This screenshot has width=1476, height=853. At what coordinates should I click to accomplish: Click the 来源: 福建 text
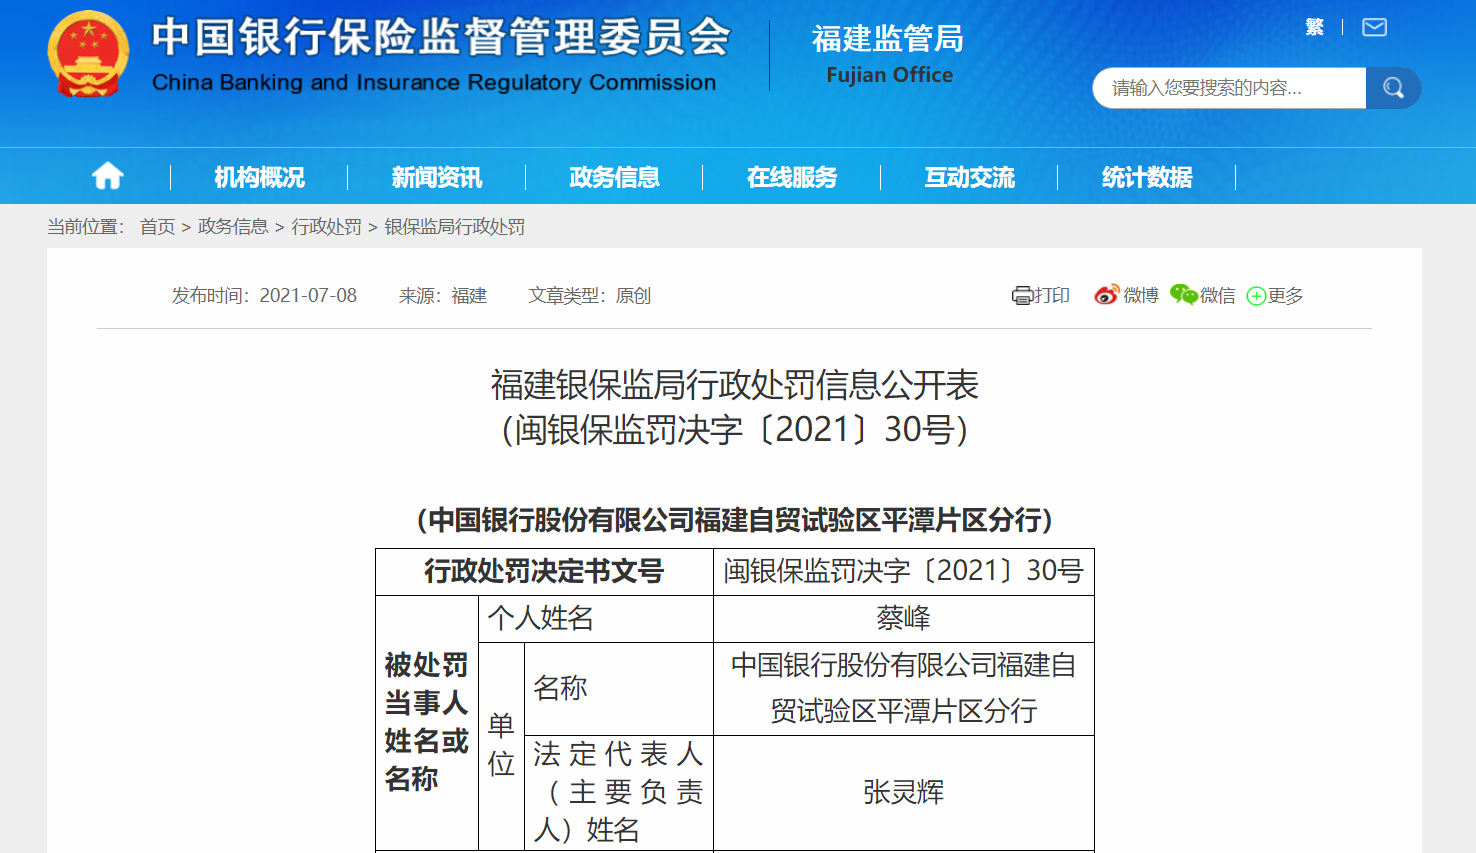[x=443, y=295]
